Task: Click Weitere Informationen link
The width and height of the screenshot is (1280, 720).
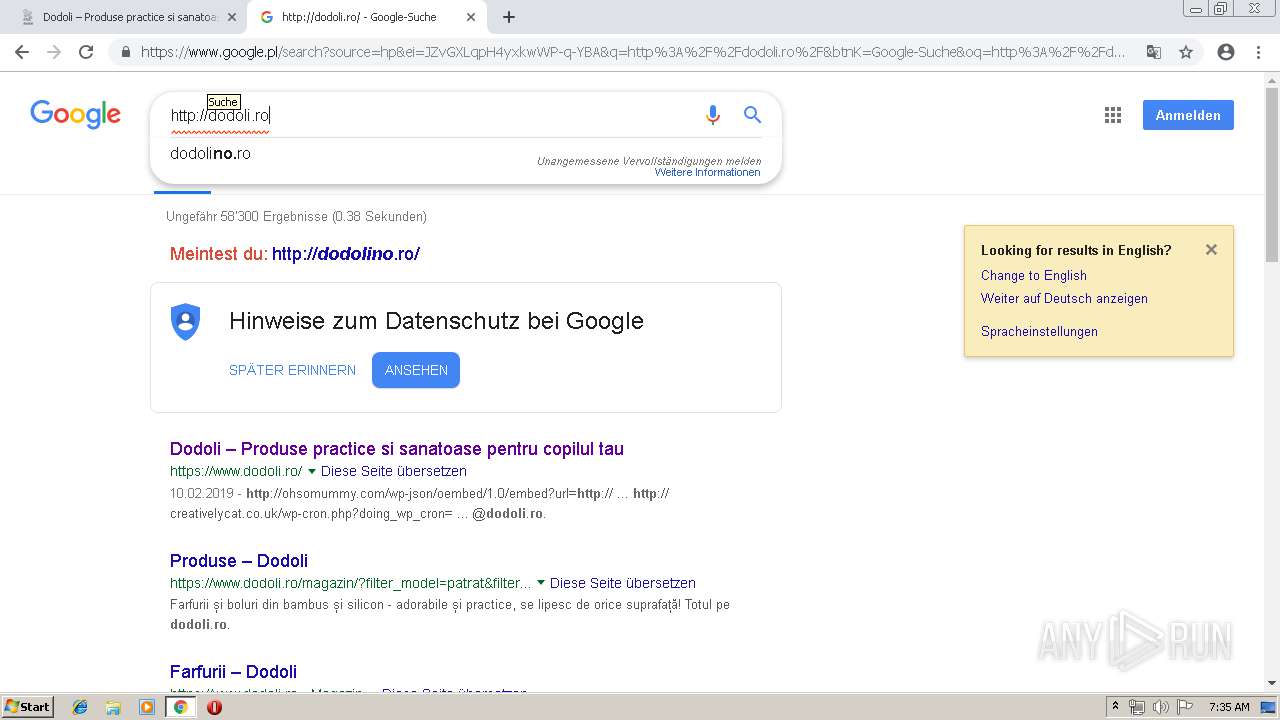Action: click(x=707, y=172)
